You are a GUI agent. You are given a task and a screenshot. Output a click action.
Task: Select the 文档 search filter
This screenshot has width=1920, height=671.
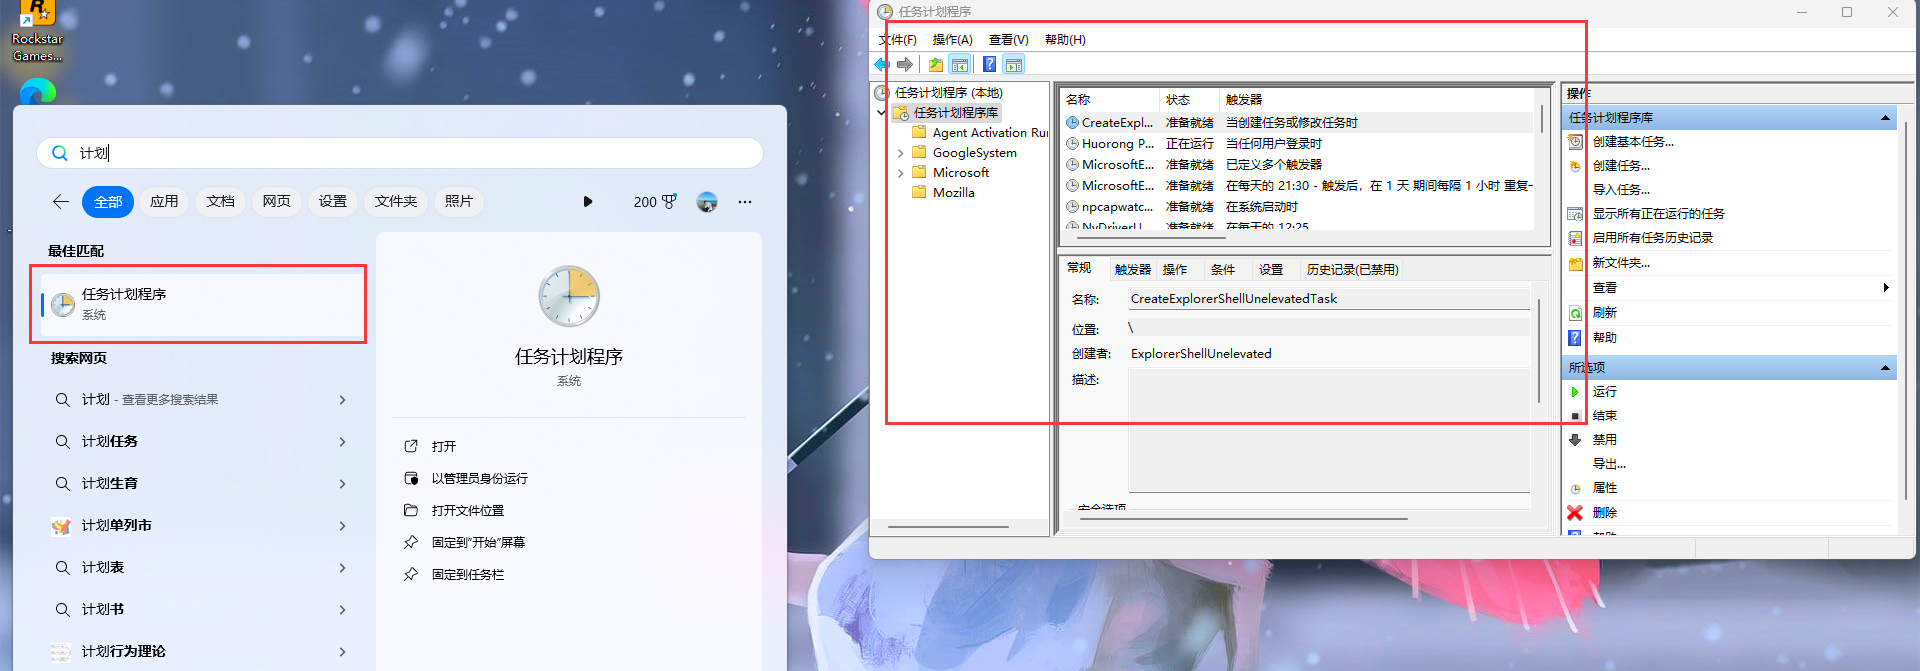220,202
